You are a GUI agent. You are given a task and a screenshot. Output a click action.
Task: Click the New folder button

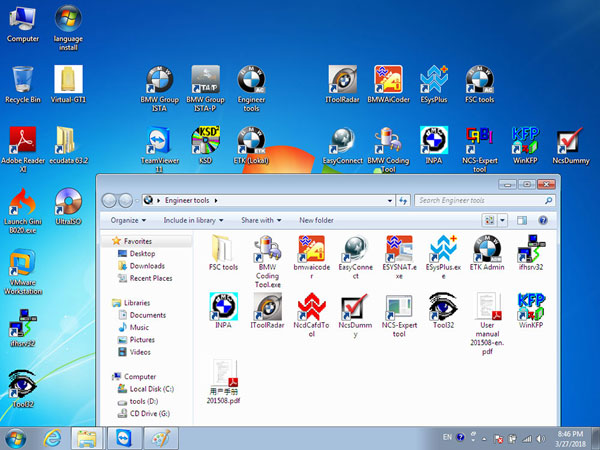(316, 219)
